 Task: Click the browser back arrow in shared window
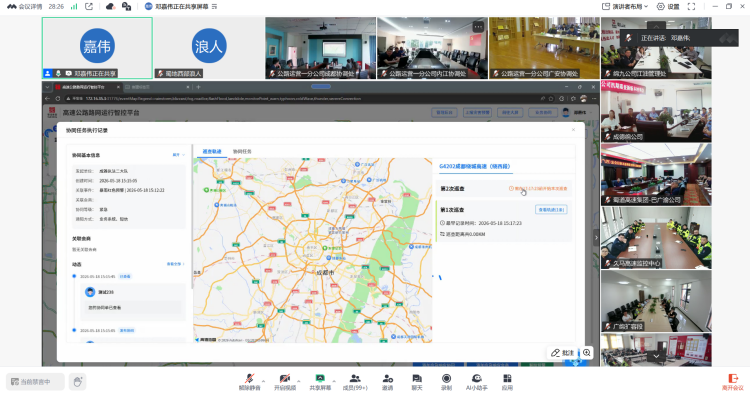[x=47, y=99]
